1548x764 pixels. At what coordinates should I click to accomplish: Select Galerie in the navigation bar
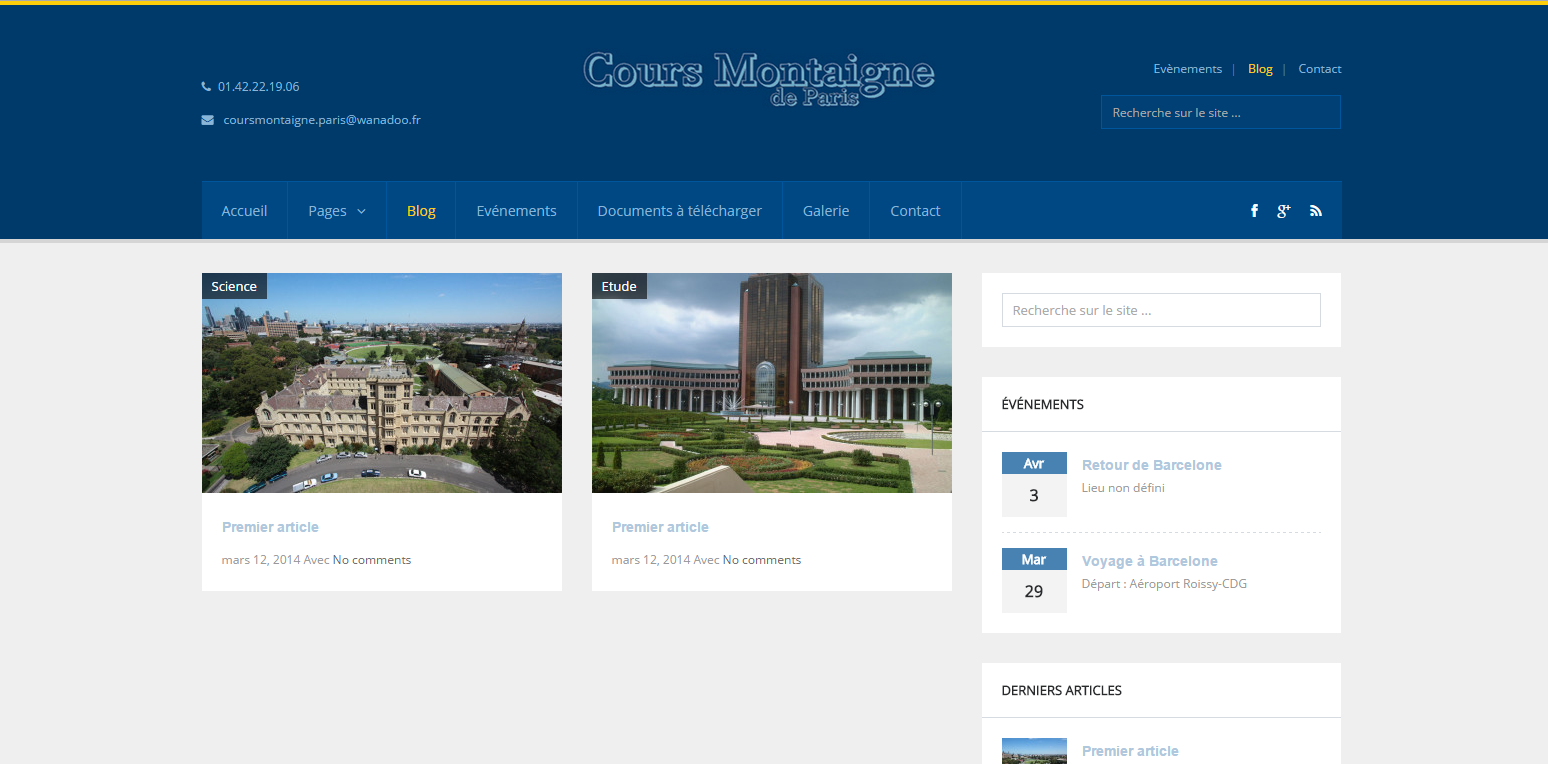point(825,211)
